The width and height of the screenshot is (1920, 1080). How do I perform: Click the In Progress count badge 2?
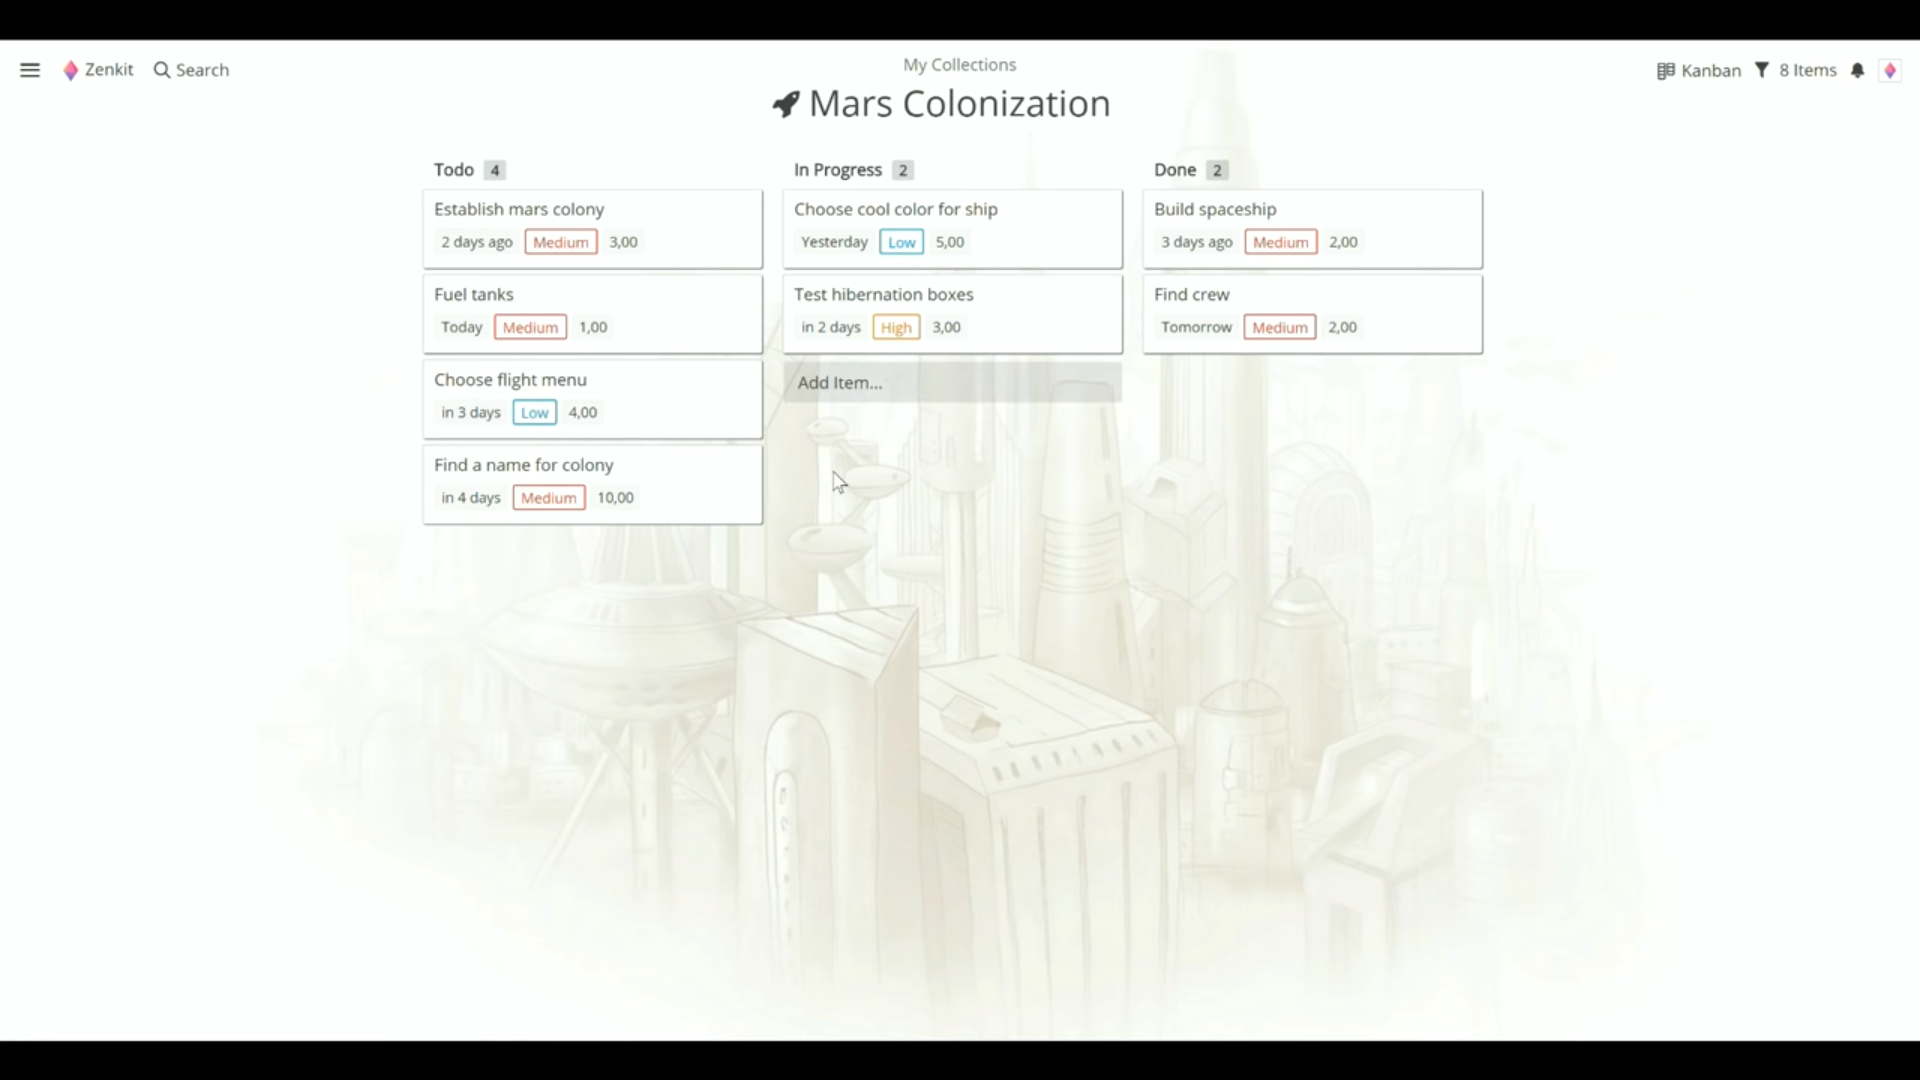tap(903, 170)
